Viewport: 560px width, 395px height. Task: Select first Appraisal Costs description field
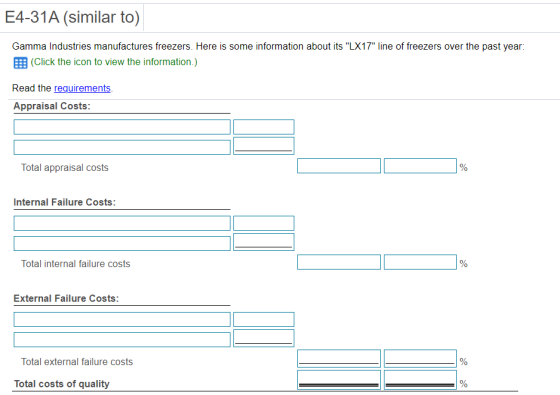122,127
